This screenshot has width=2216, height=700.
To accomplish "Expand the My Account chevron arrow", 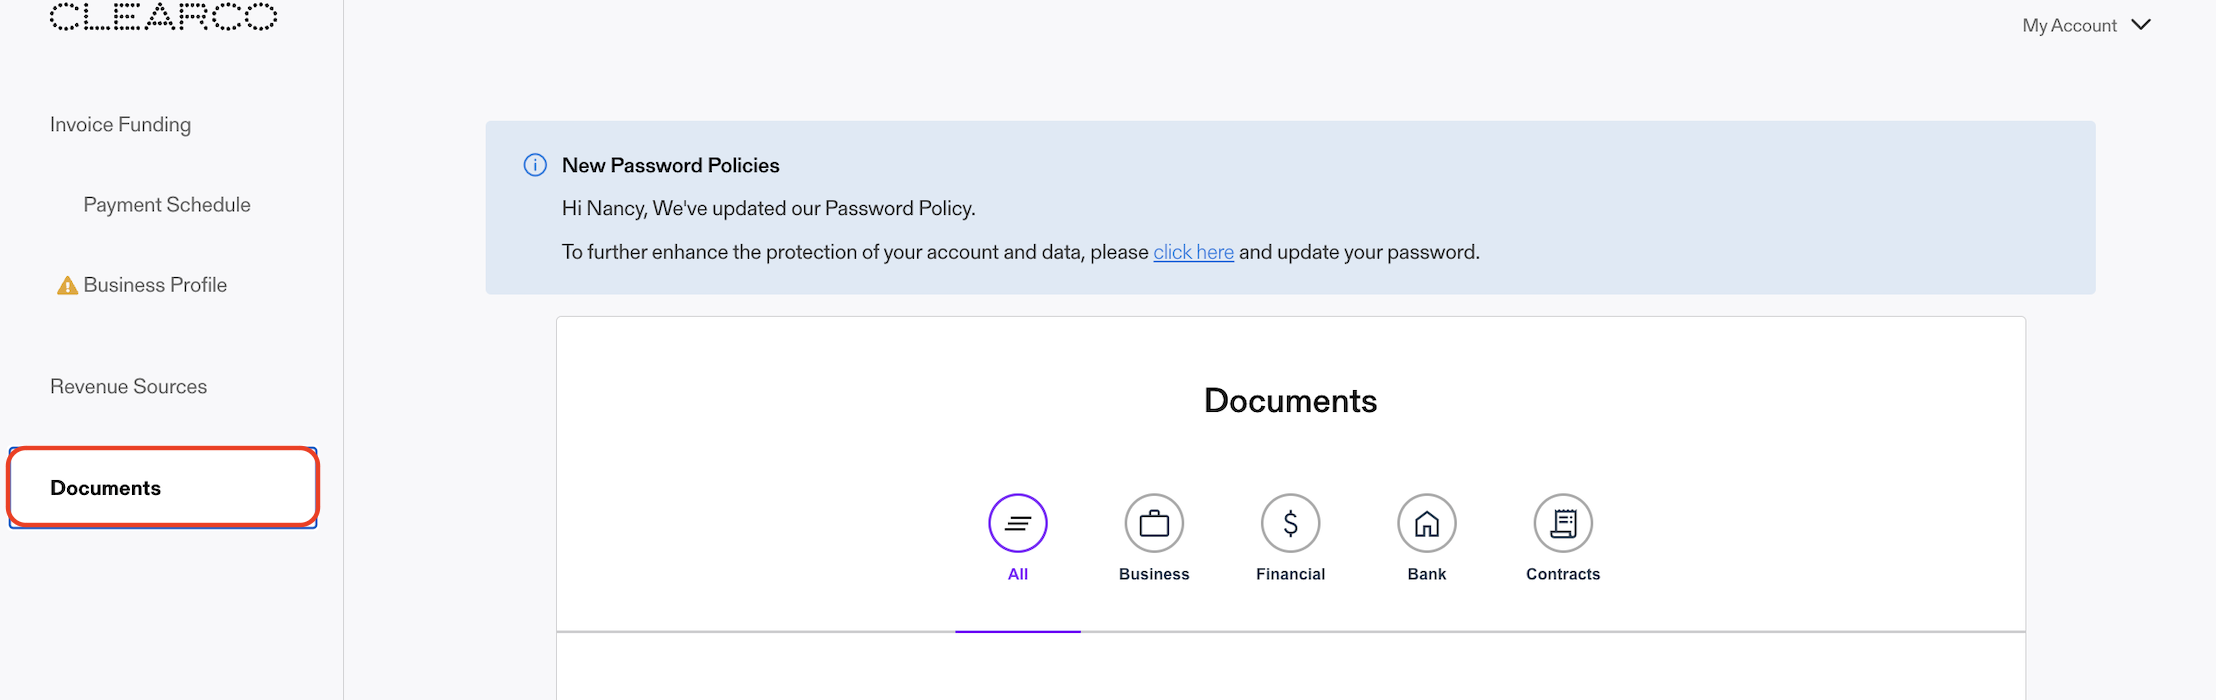I will 2141,25.
